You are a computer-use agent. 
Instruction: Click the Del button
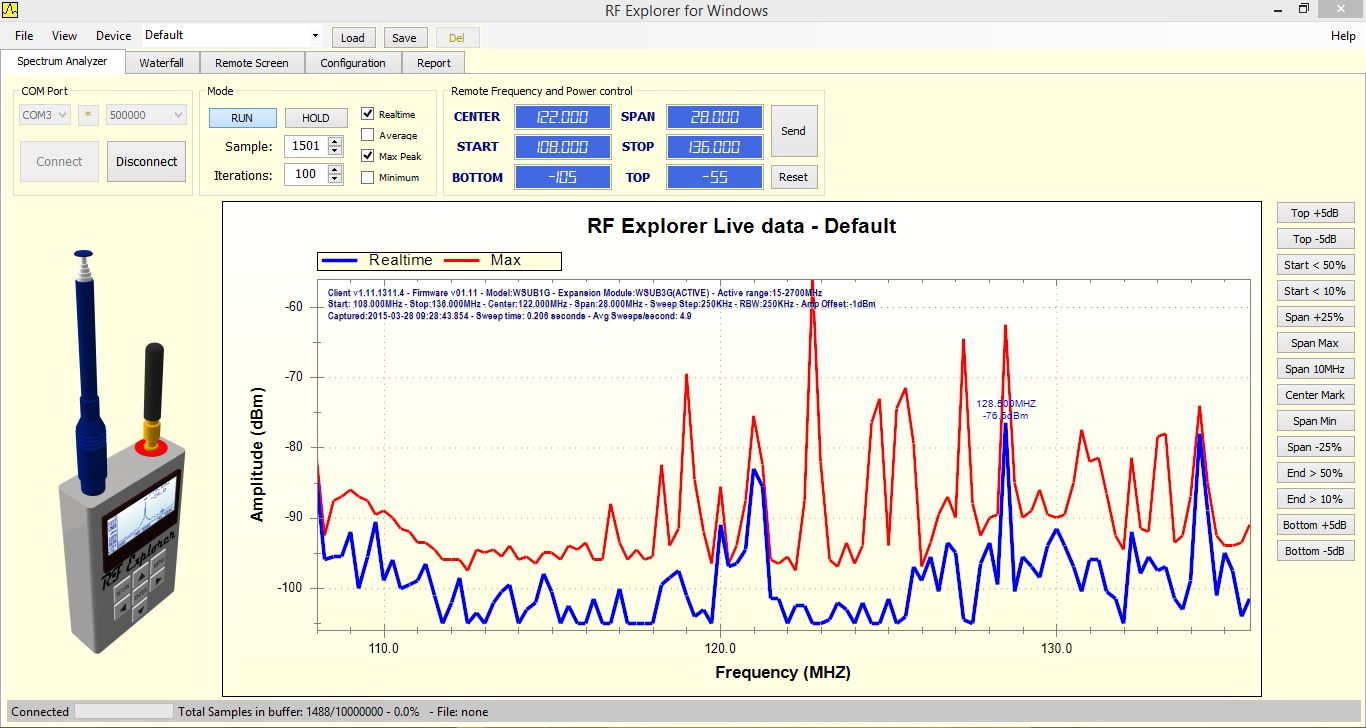click(x=457, y=38)
